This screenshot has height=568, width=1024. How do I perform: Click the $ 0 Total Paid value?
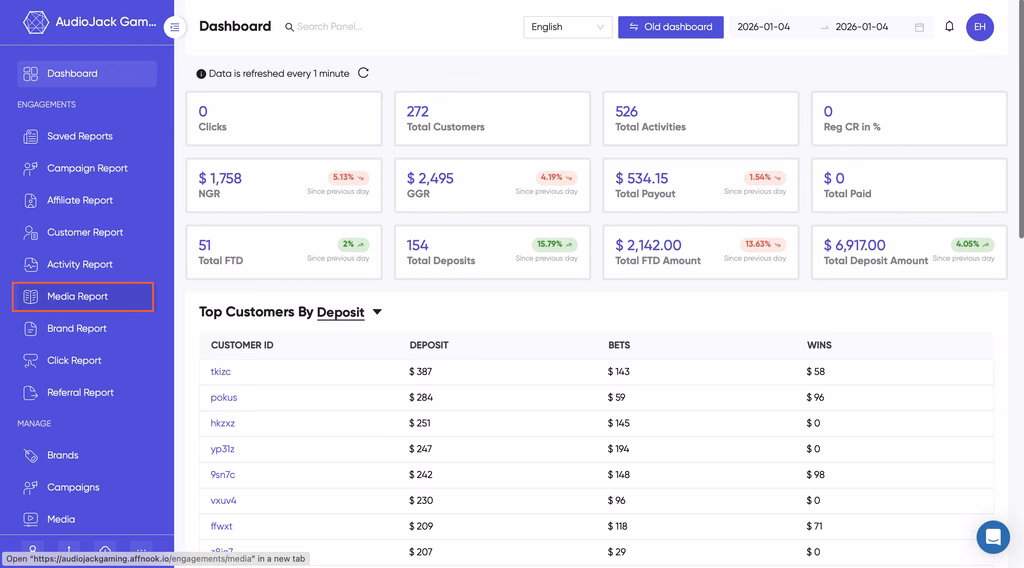[834, 178]
